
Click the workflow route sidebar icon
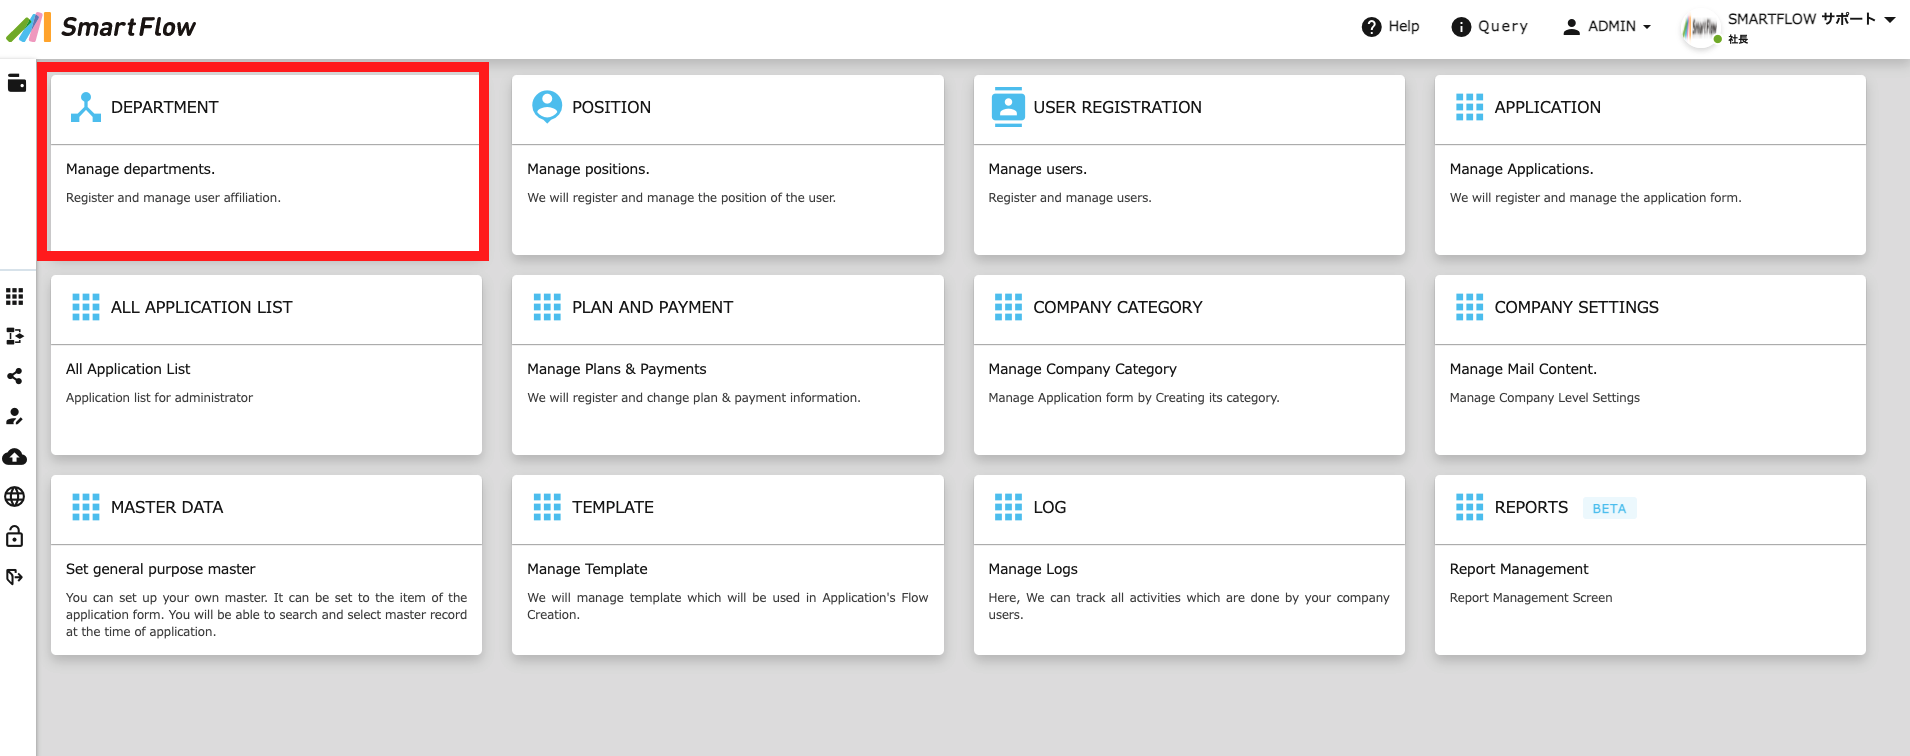[15, 336]
